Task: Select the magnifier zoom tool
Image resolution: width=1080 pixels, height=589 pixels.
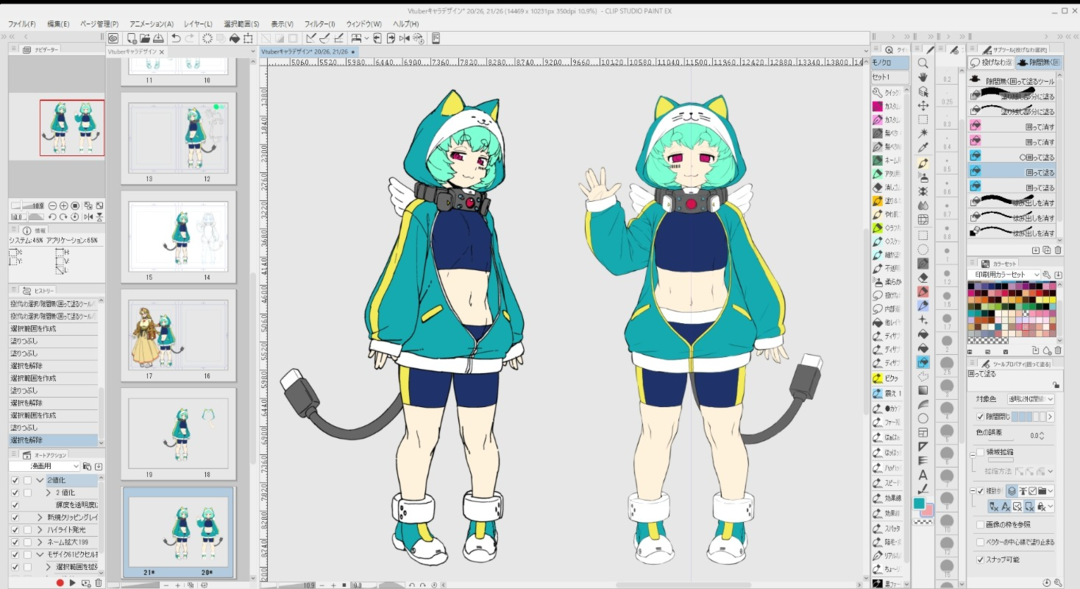Action: (x=922, y=63)
